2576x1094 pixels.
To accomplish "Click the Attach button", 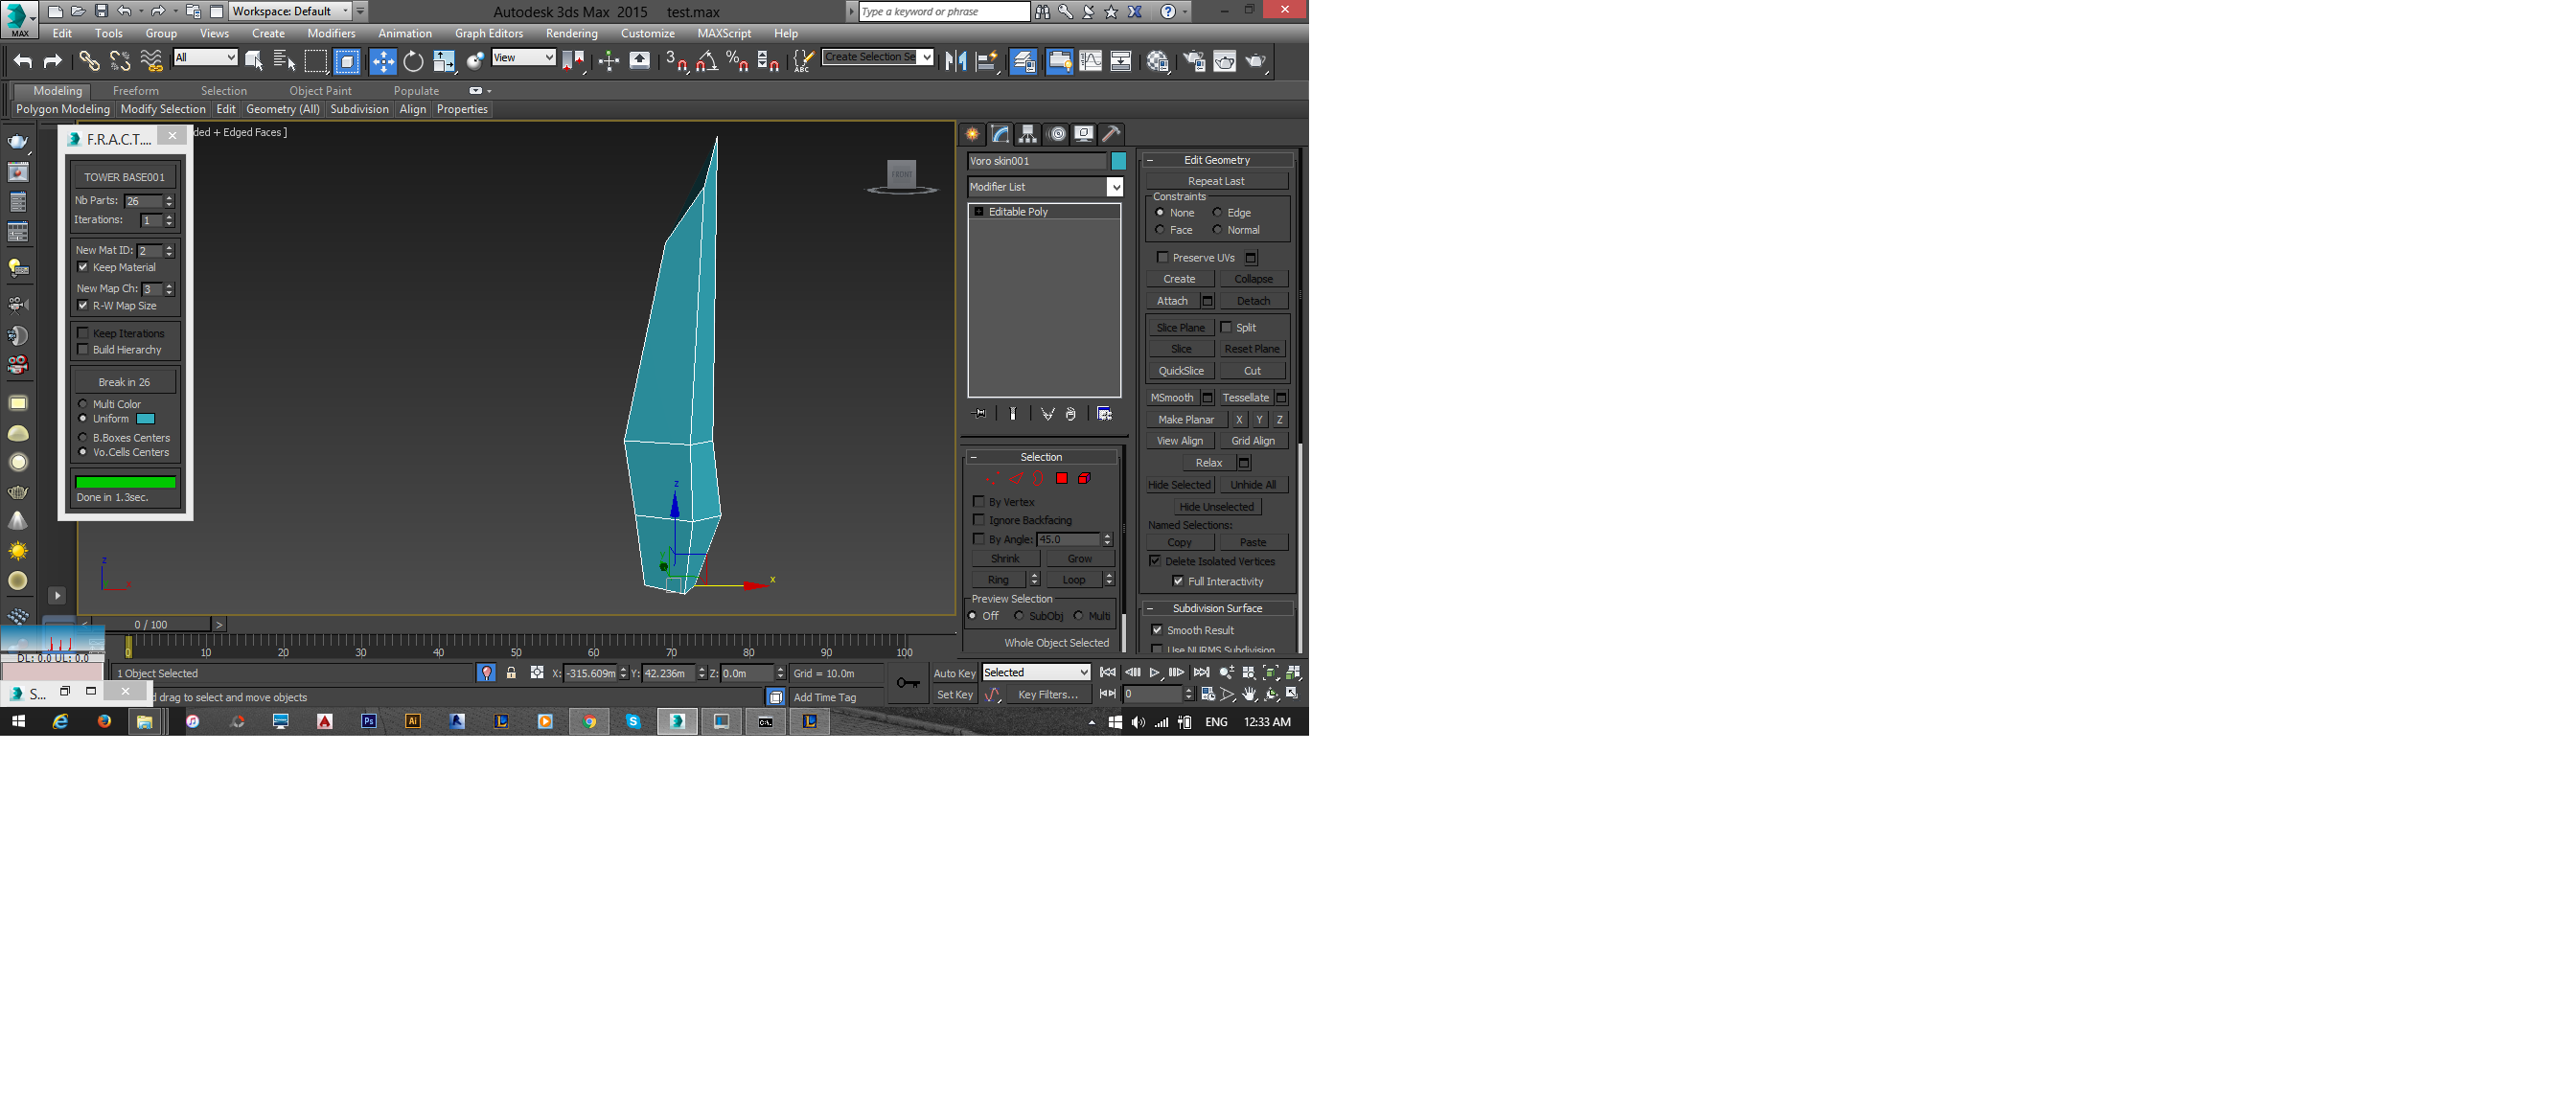I will (x=1172, y=301).
